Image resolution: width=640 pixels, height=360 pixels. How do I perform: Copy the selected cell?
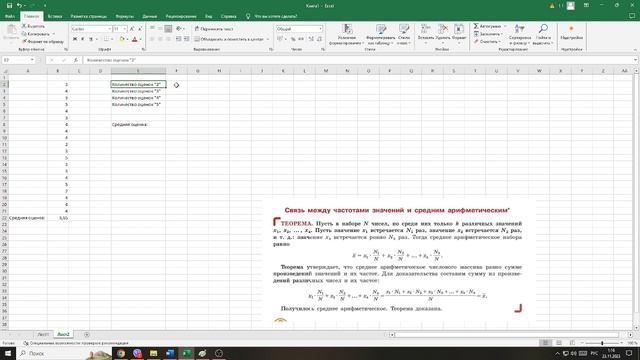pyautogui.click(x=37, y=34)
